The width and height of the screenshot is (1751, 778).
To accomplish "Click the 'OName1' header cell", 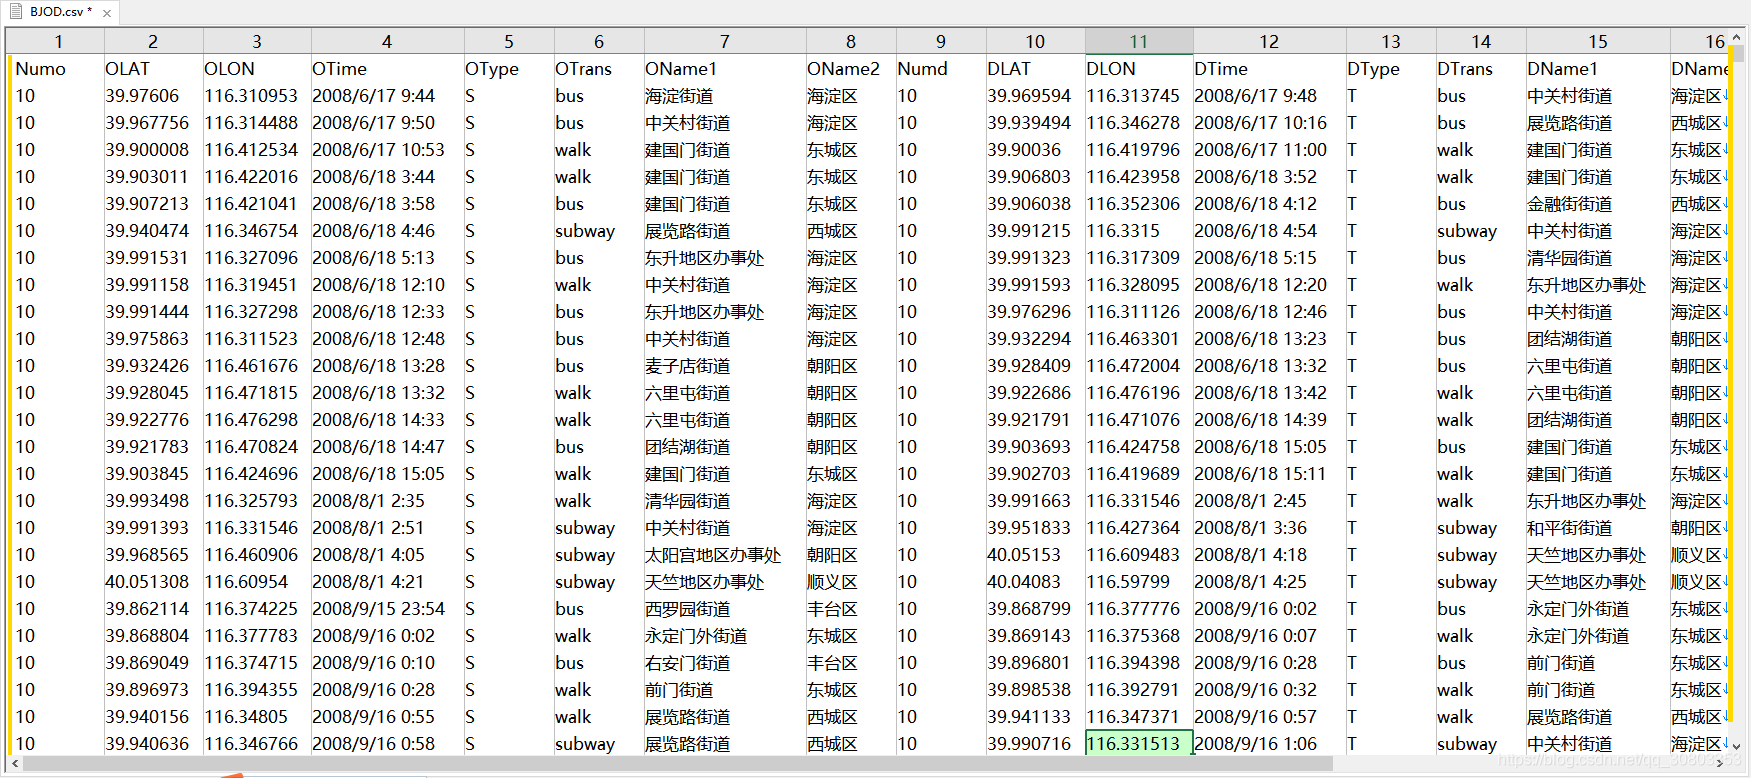I will pos(725,69).
